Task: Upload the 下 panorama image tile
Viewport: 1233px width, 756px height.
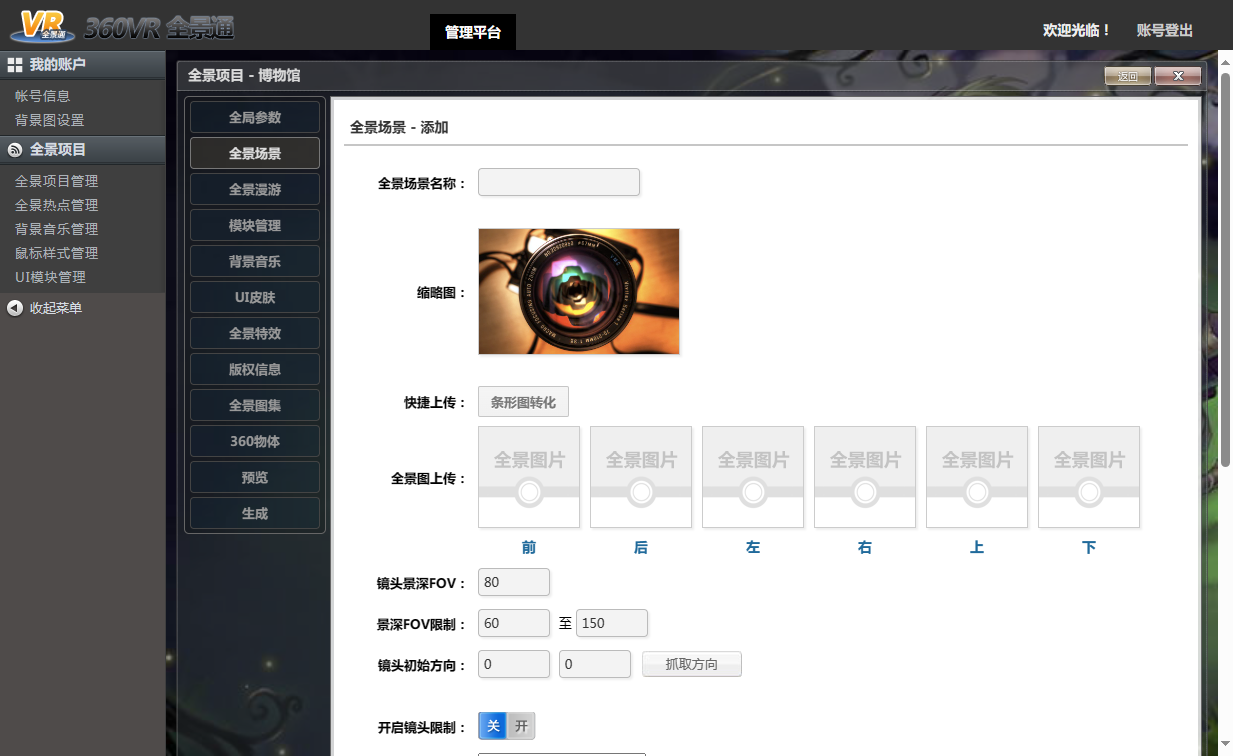Action: (1089, 477)
